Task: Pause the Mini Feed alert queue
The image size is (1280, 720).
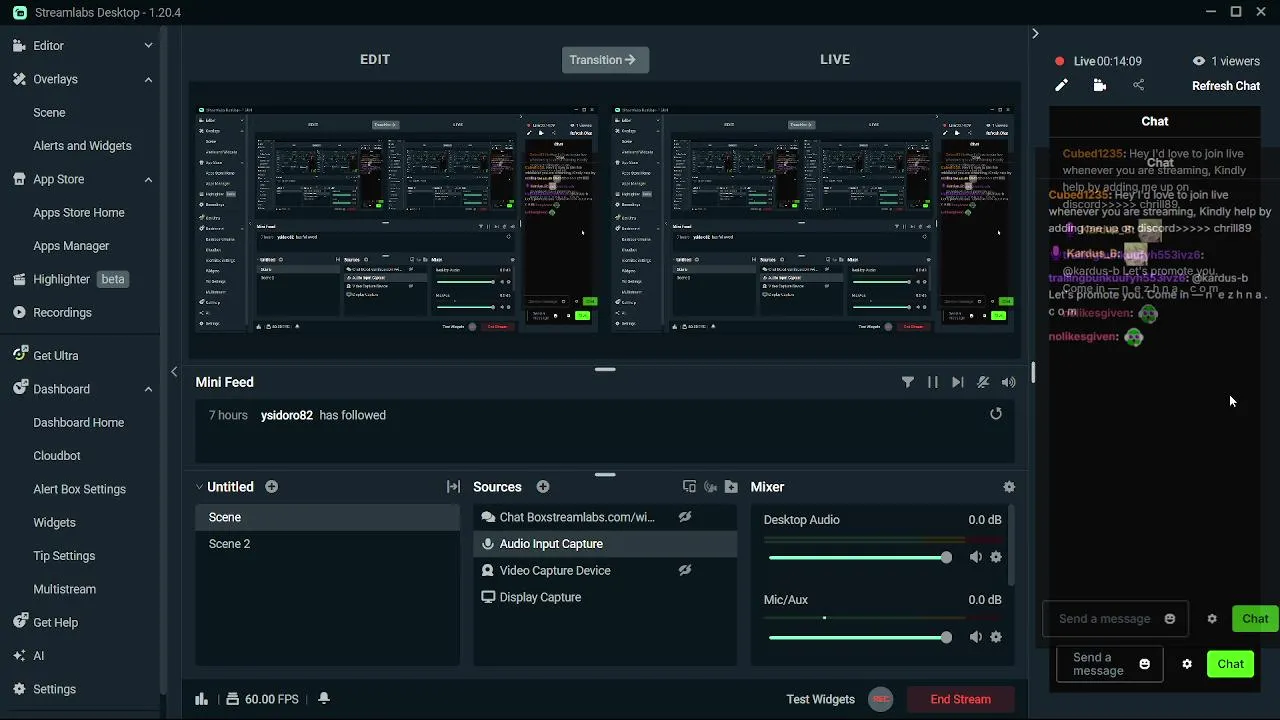Action: click(x=933, y=382)
